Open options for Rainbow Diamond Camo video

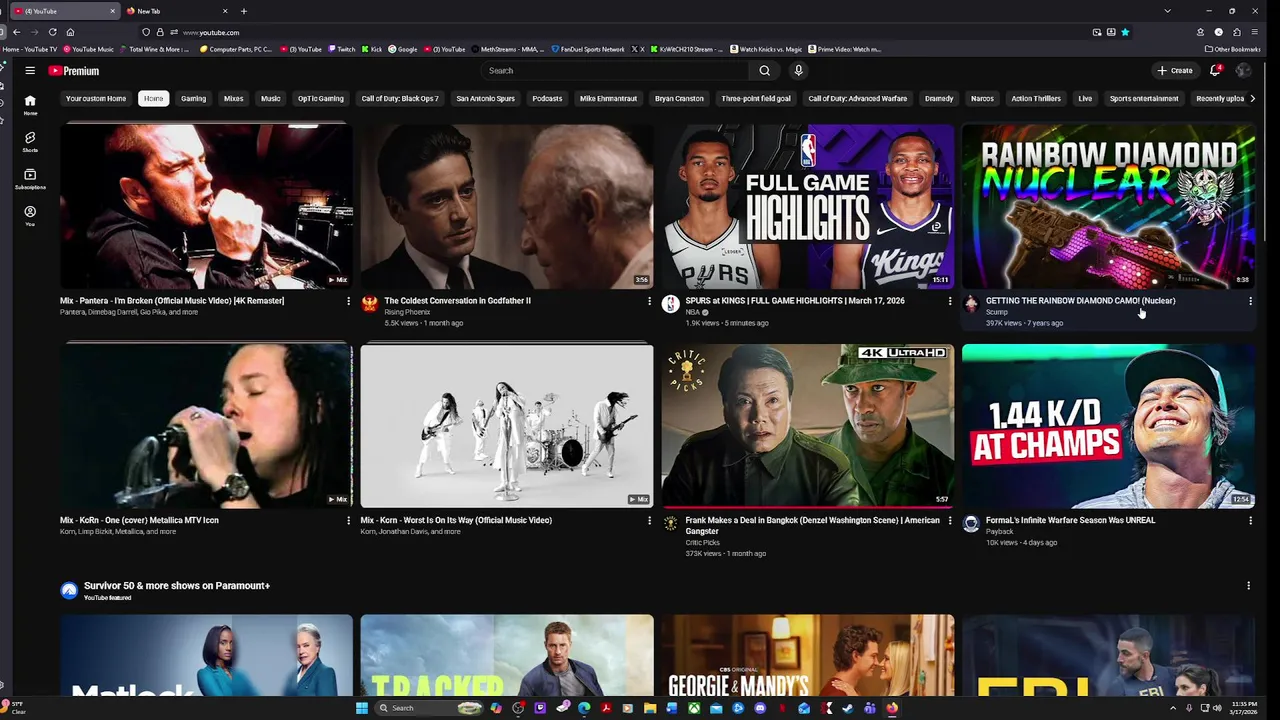pos(1250,301)
